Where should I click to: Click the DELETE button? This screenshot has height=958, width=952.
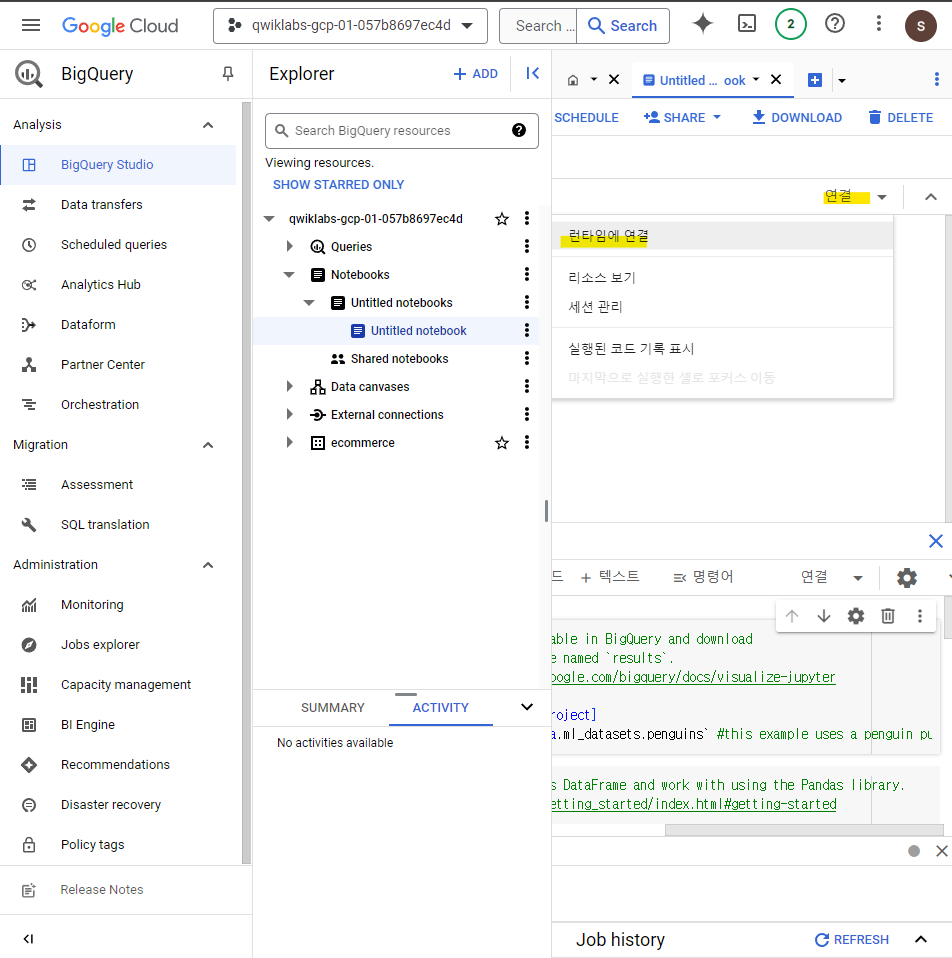click(x=901, y=117)
